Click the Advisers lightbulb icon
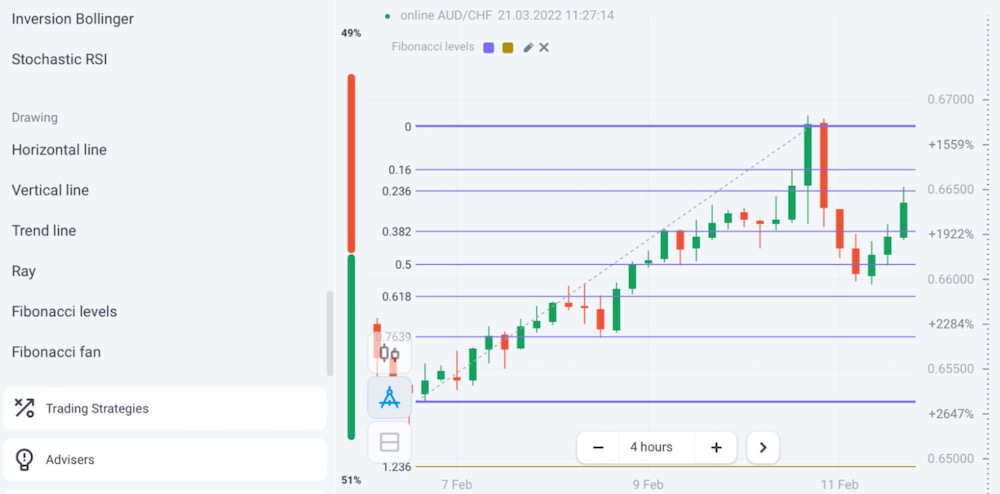Image resolution: width=1000 pixels, height=494 pixels. (x=24, y=460)
